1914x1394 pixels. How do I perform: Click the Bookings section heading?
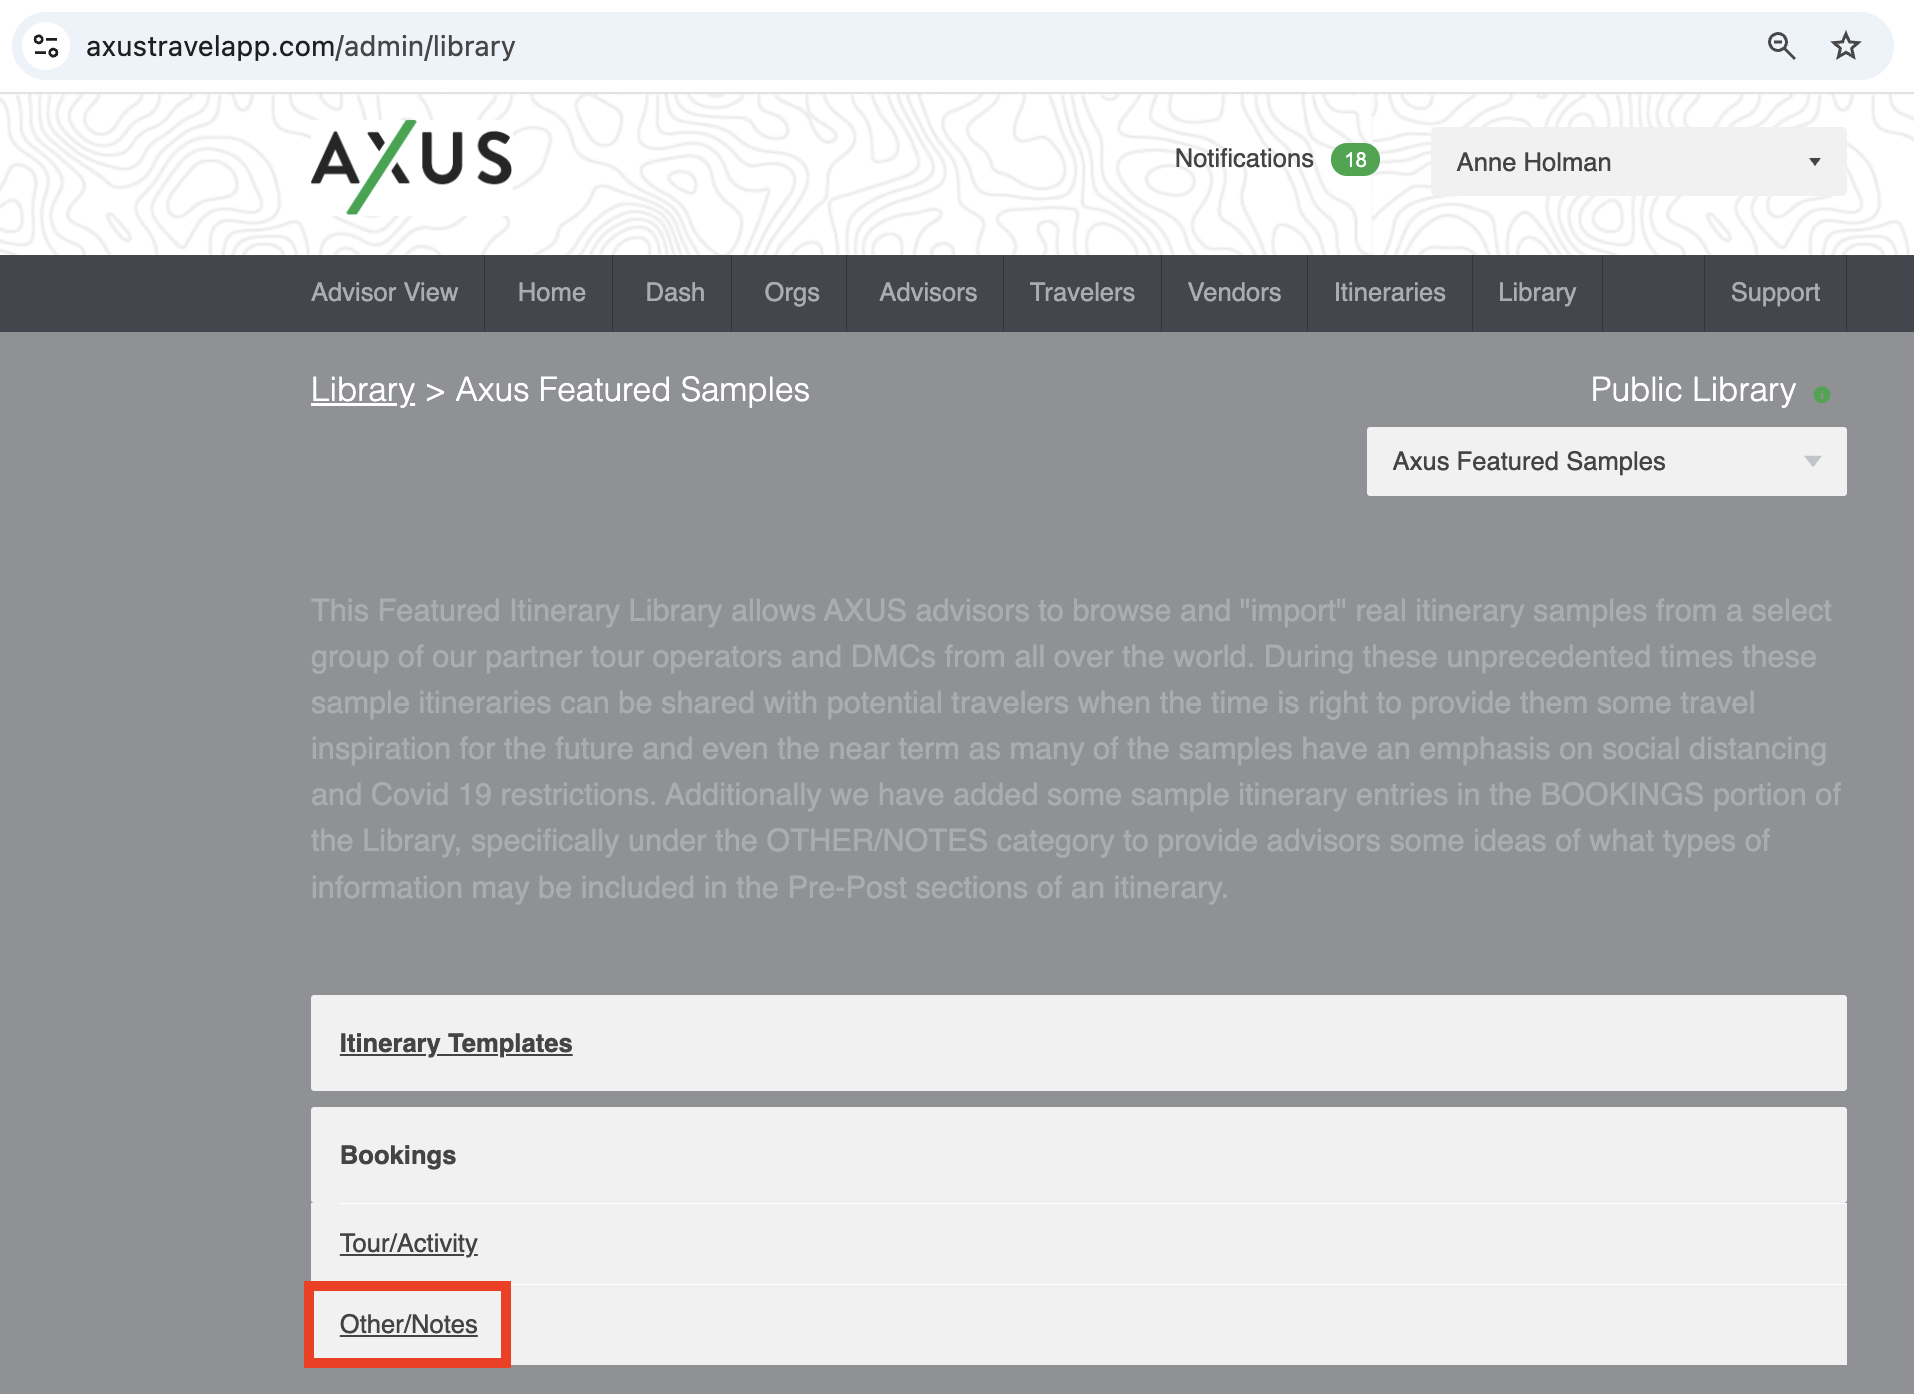(398, 1155)
